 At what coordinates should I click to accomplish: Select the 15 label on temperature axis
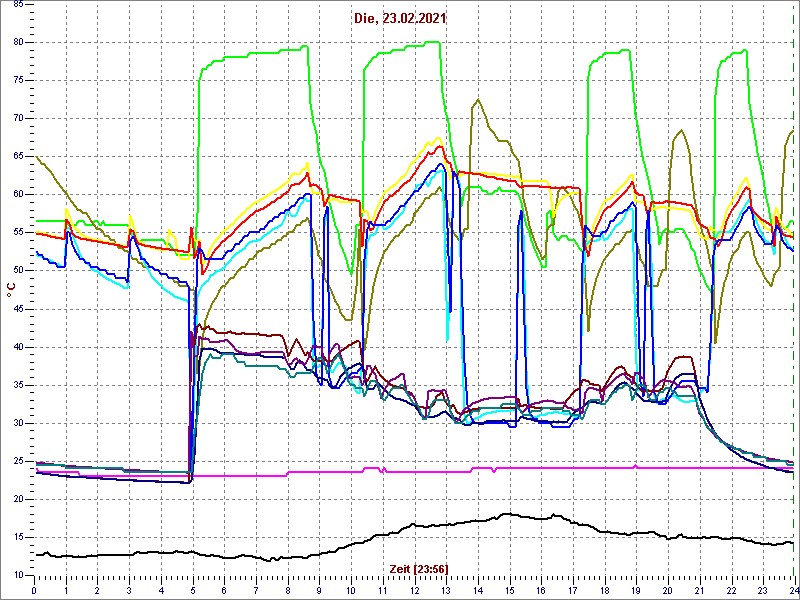pos(18,538)
